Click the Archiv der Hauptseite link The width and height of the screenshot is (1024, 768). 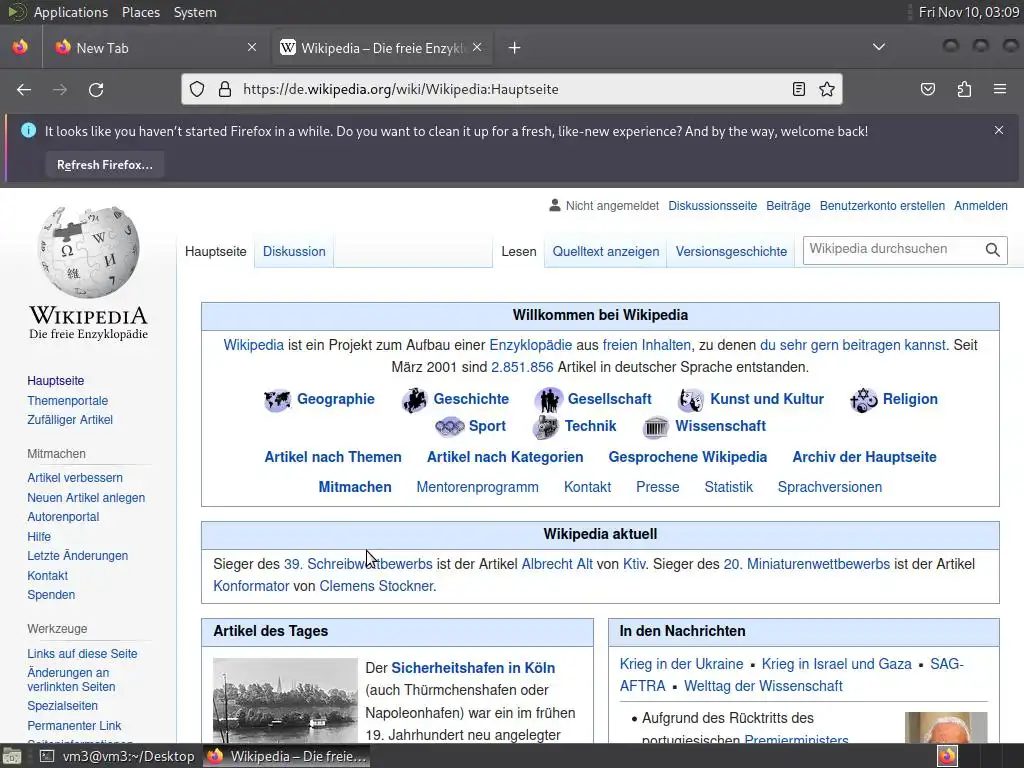(x=864, y=457)
